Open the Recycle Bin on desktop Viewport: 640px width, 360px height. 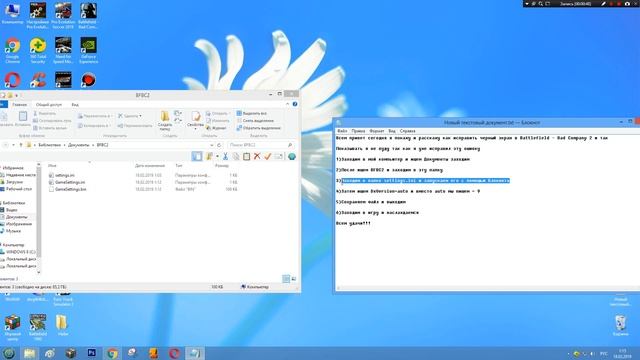pyautogui.click(x=620, y=325)
